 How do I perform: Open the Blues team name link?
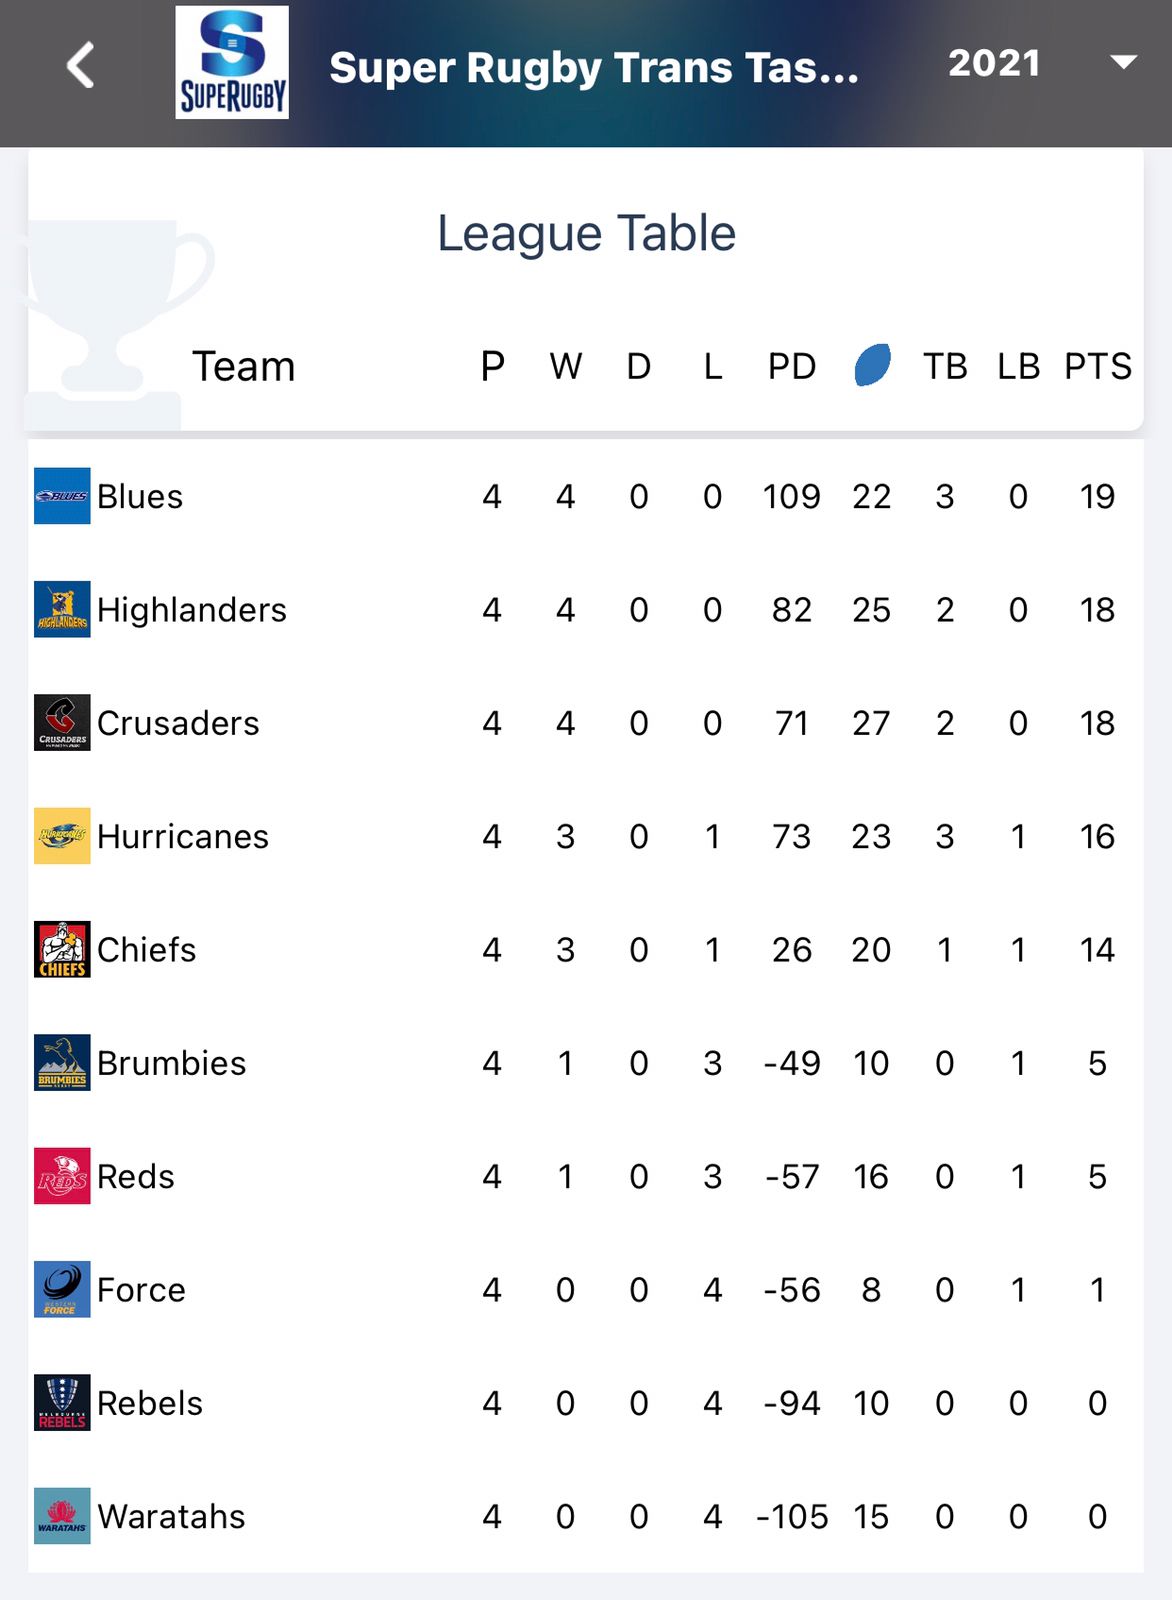pyautogui.click(x=140, y=497)
